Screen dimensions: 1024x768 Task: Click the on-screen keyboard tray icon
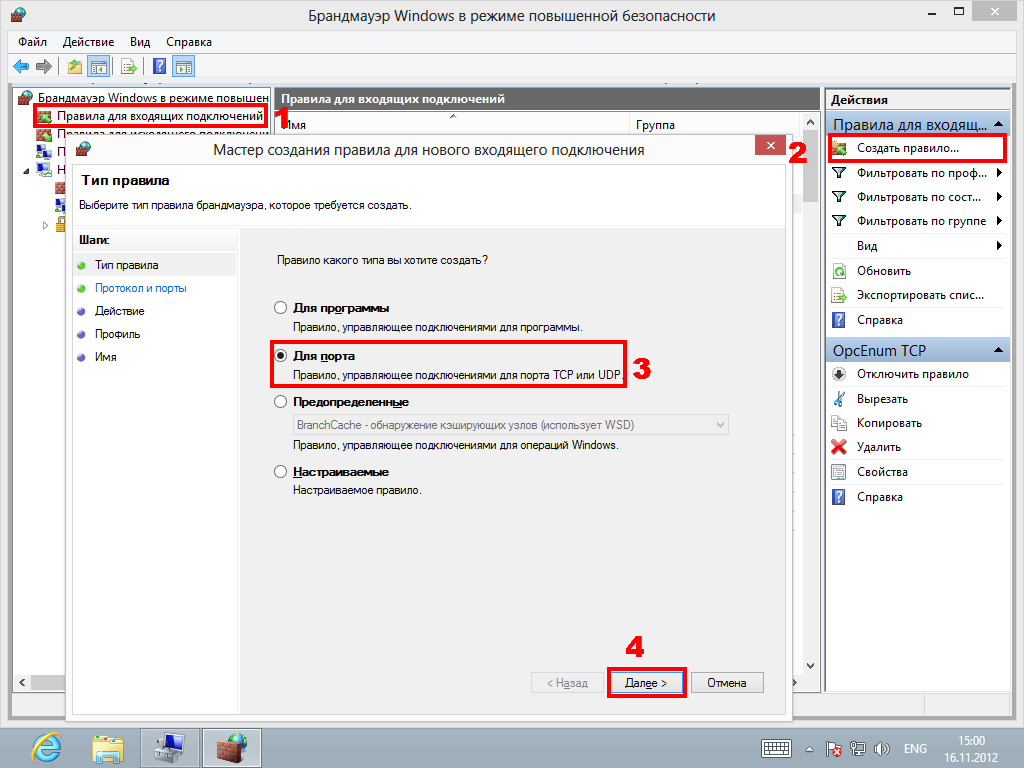pos(776,749)
